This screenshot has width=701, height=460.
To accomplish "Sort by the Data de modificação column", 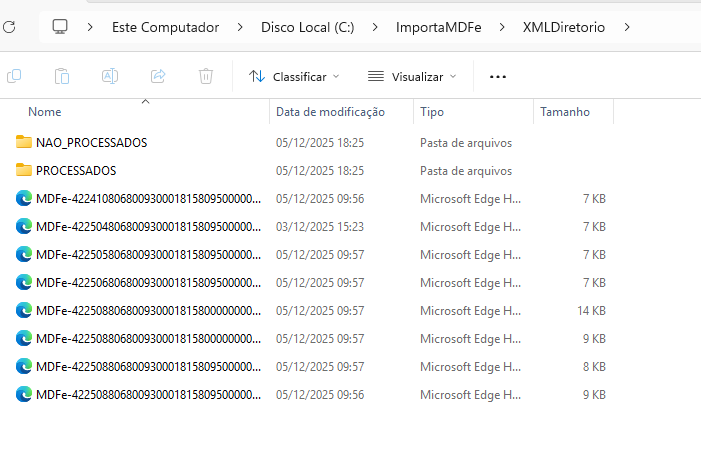I will coord(330,112).
